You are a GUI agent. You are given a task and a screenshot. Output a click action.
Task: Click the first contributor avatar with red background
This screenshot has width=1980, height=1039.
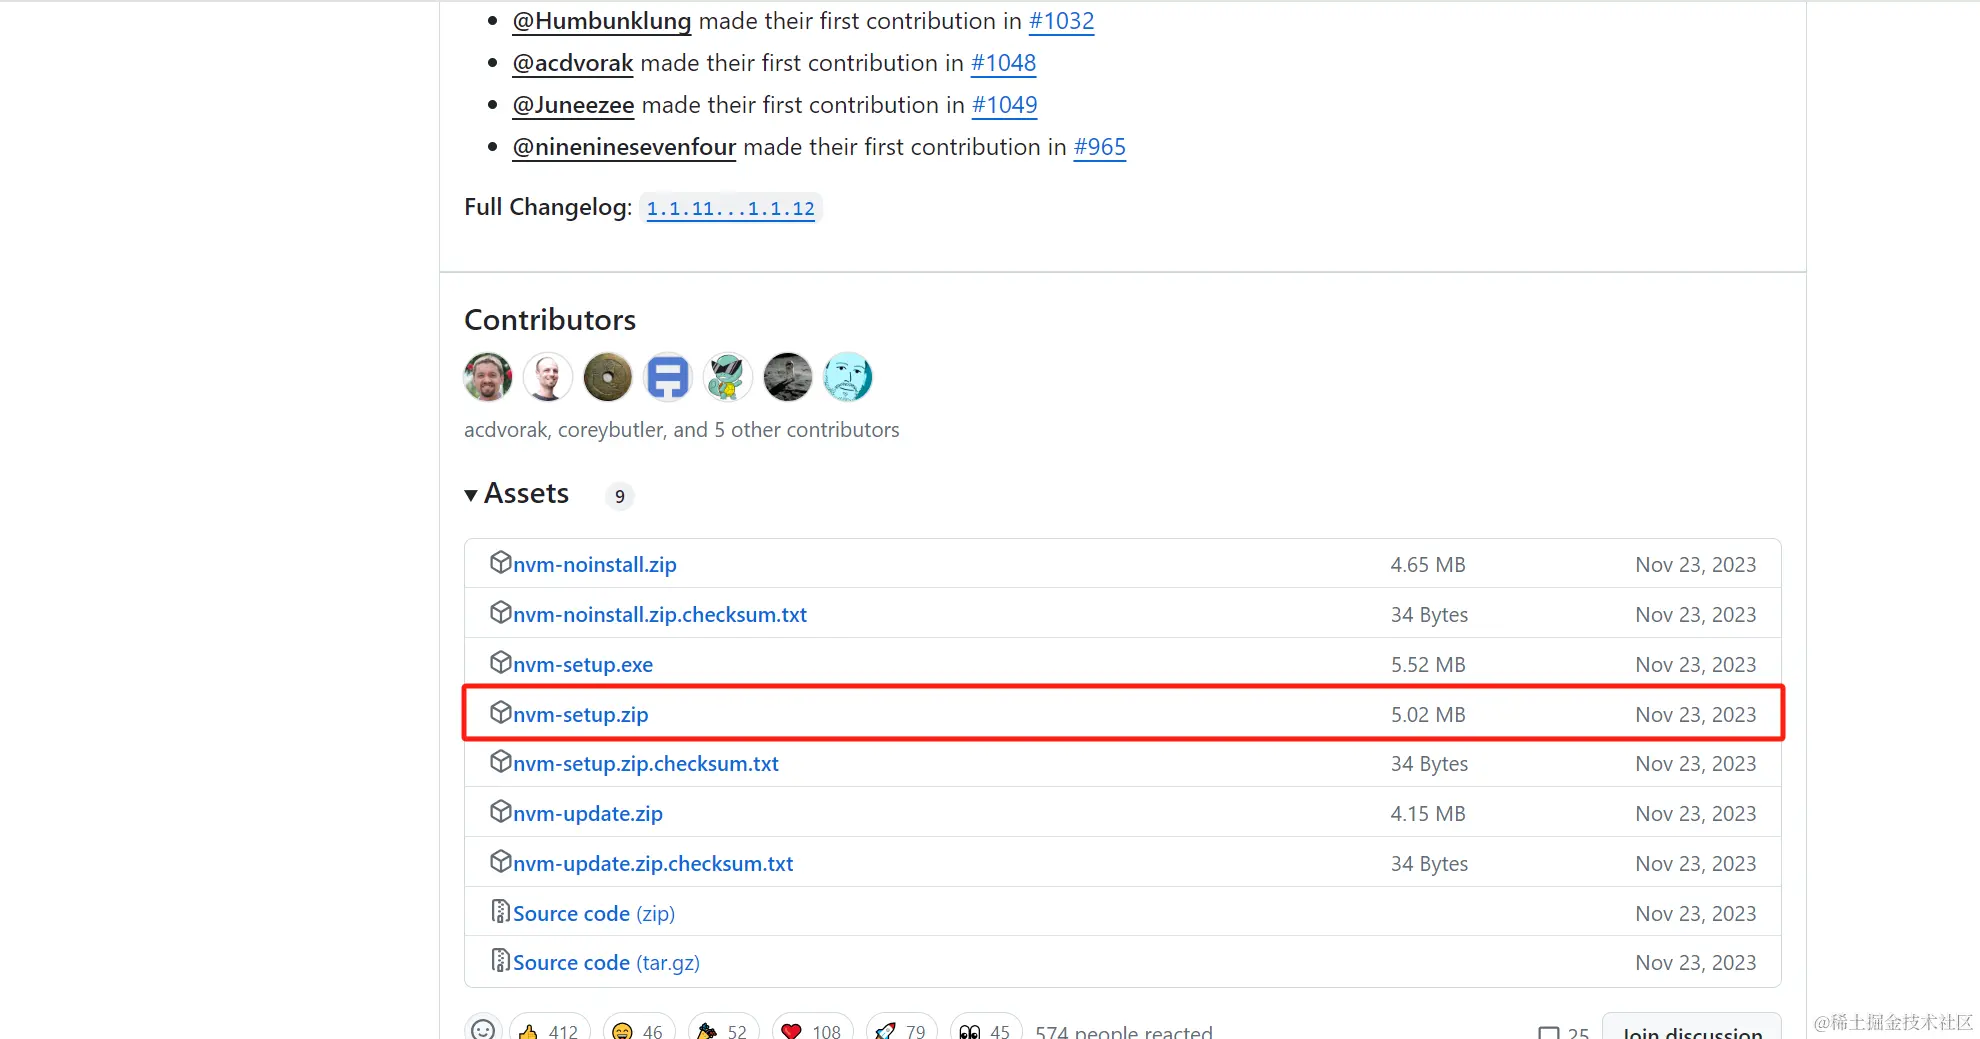(488, 377)
